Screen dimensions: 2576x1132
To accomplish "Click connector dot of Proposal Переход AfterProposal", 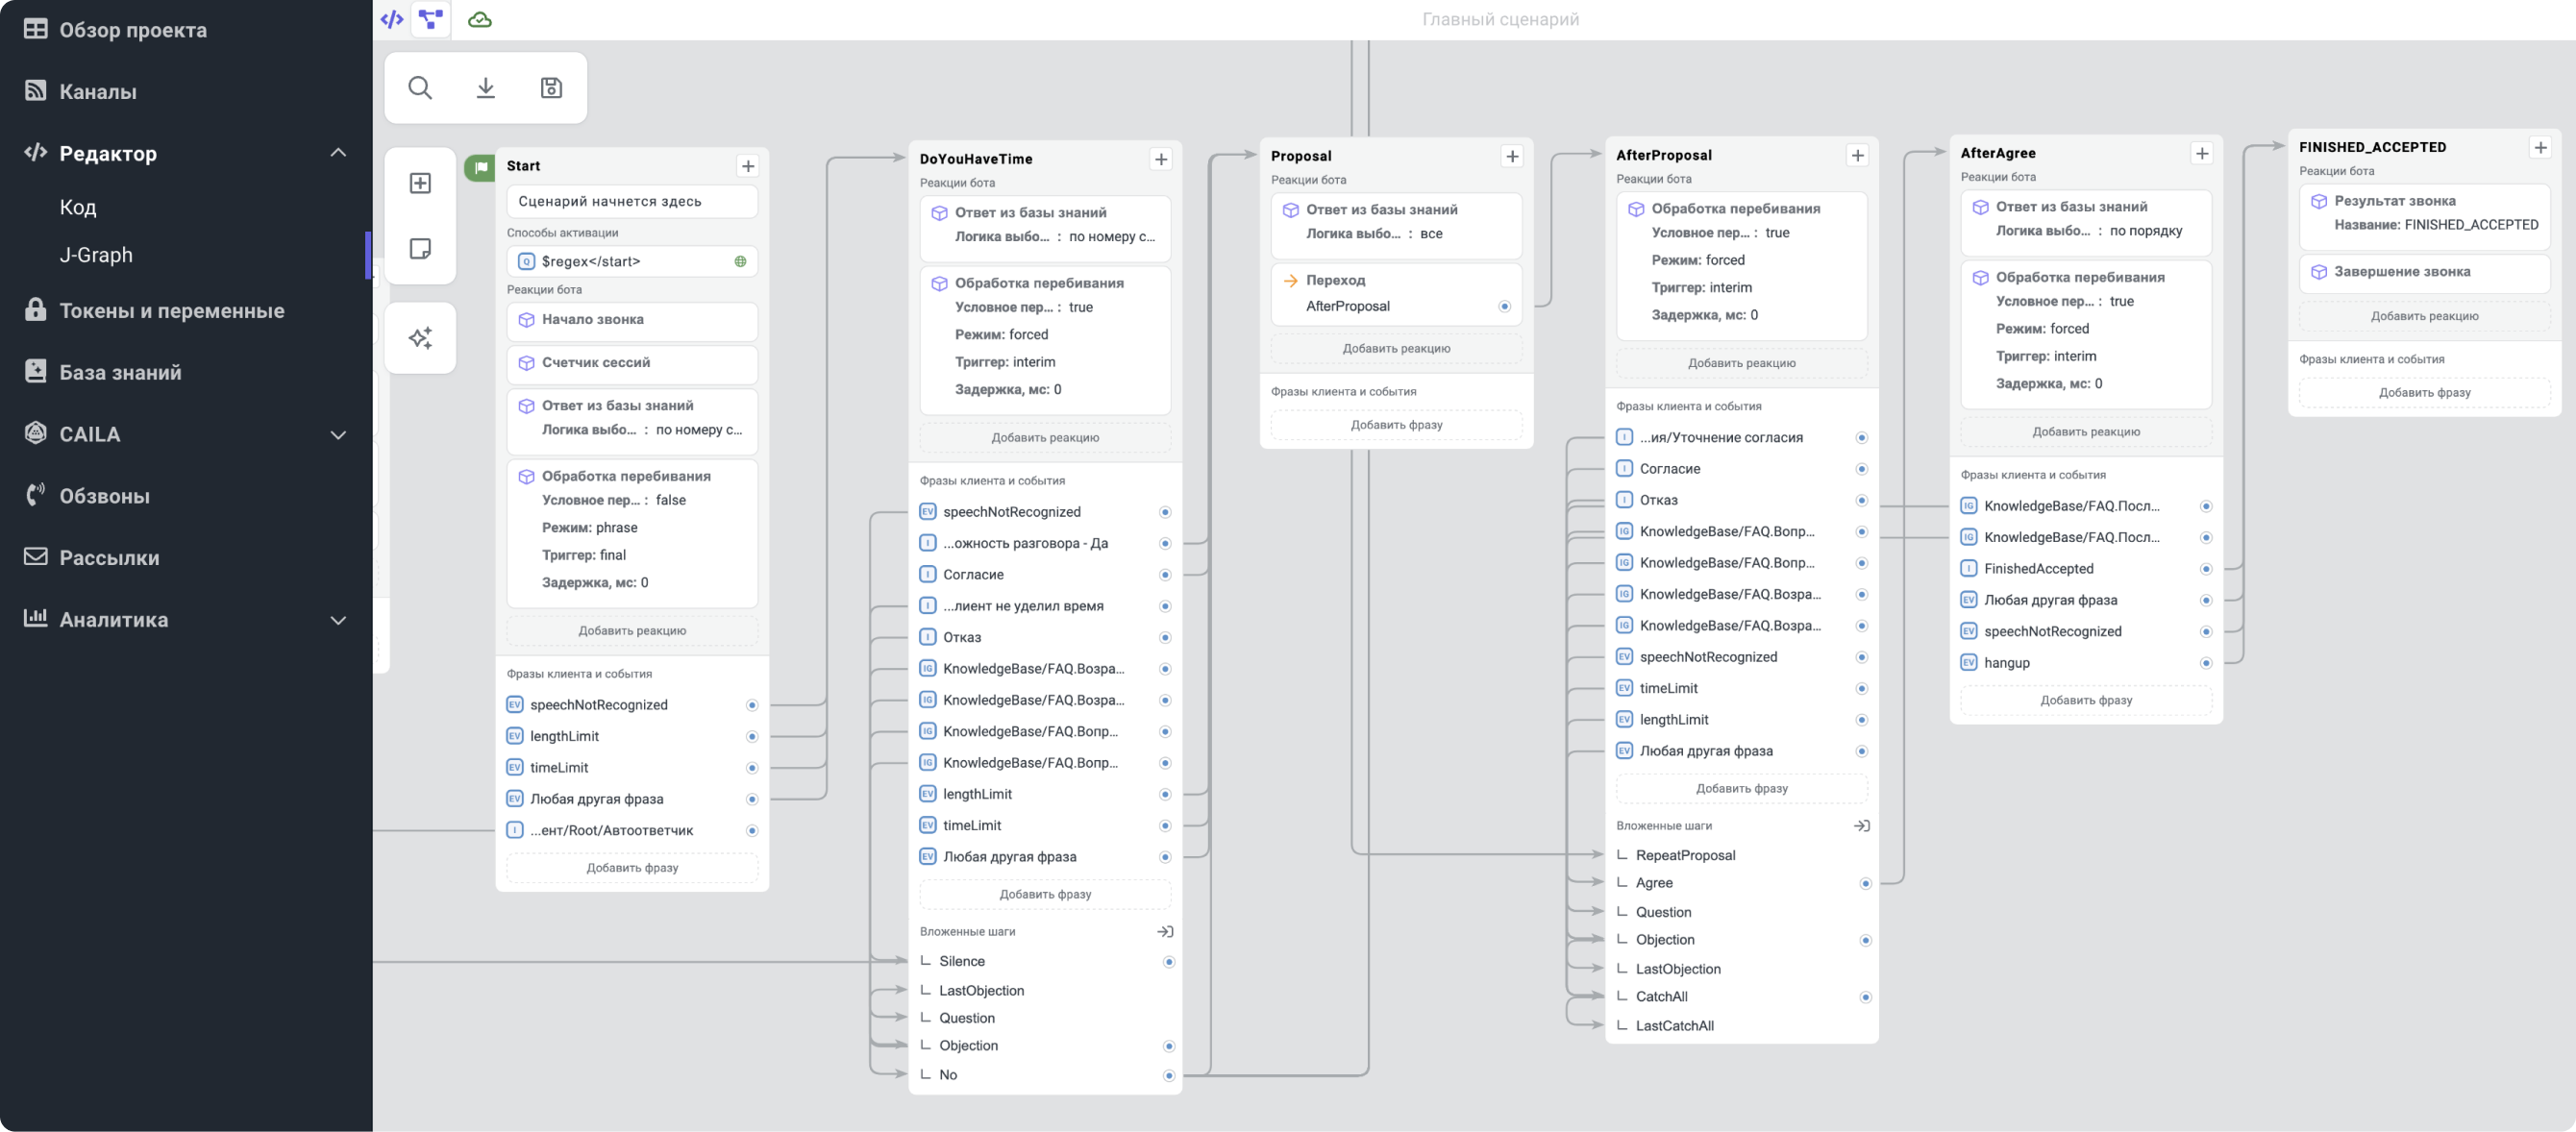I will [1504, 306].
